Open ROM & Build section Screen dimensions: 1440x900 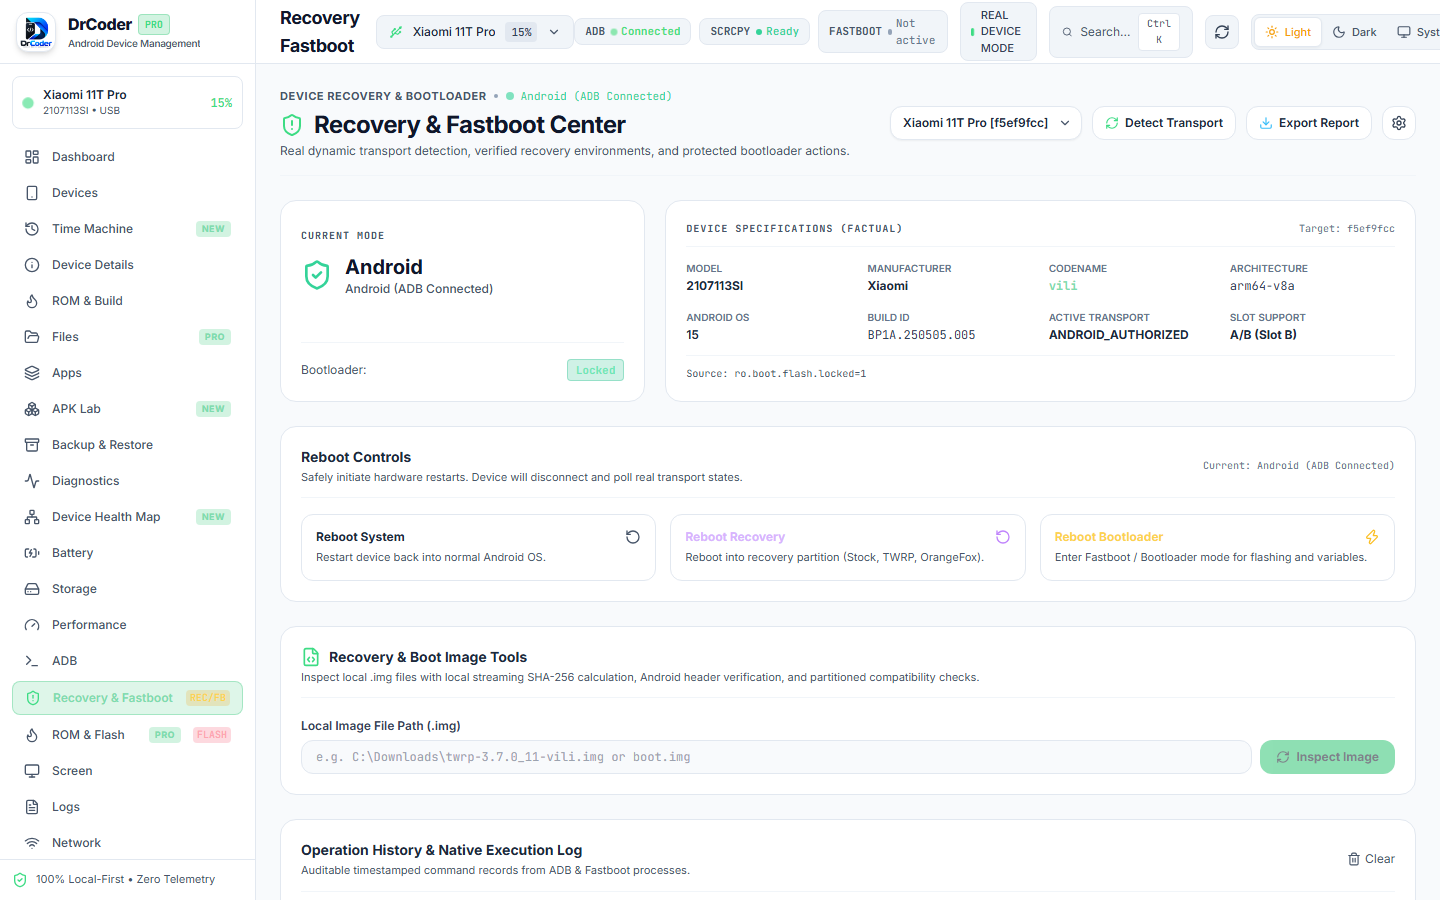click(127, 301)
